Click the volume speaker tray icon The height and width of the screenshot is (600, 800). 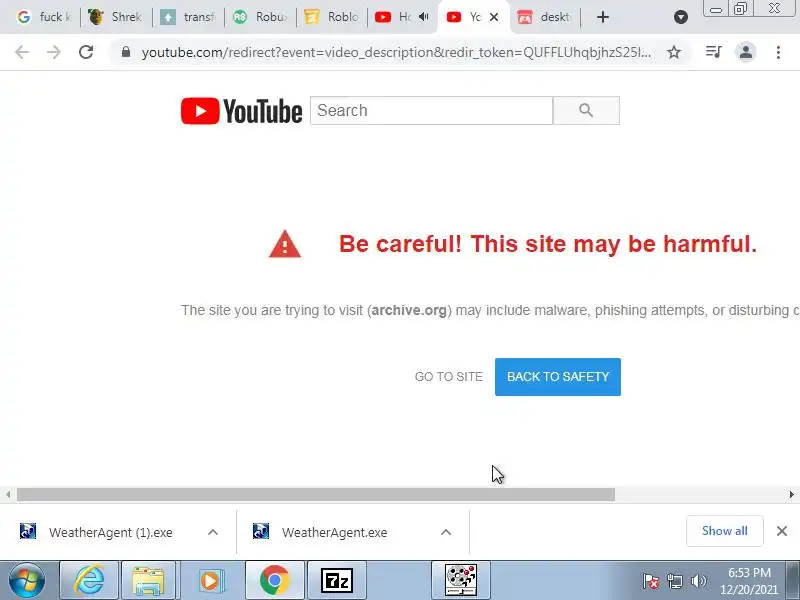coord(698,581)
